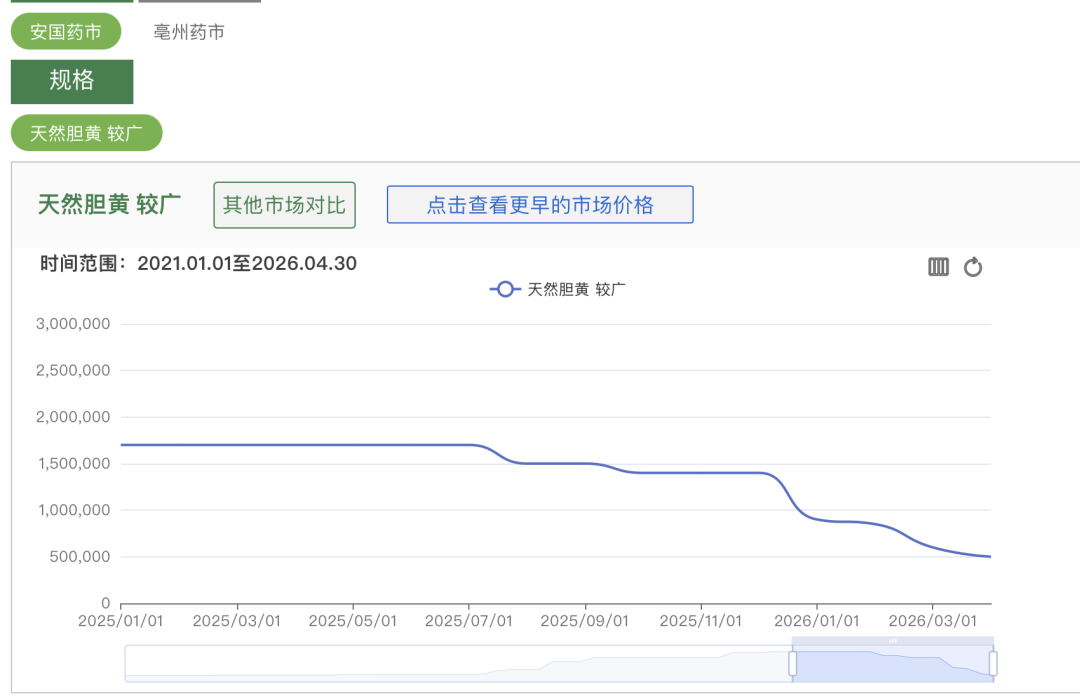Screen dimensions: 1080x696
Task: Click the 2026/01/01 x-axis date label
Action: (x=817, y=621)
